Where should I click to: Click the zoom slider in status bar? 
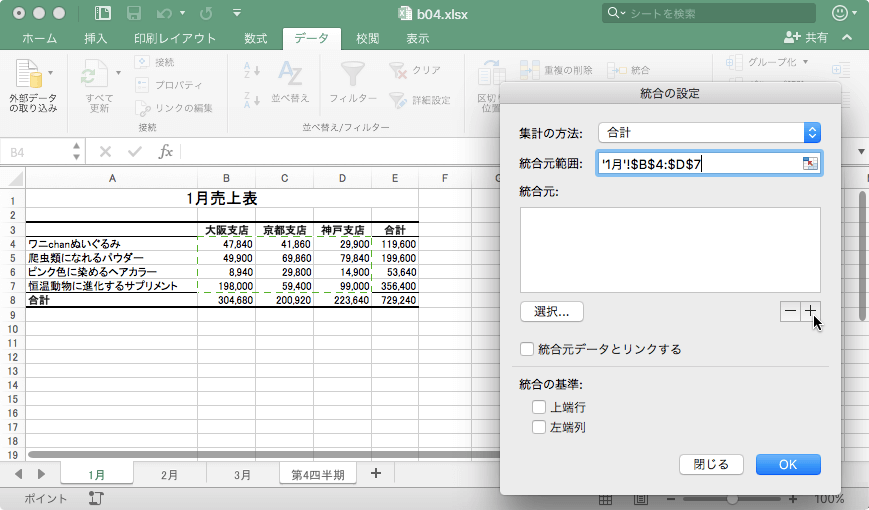(732, 499)
